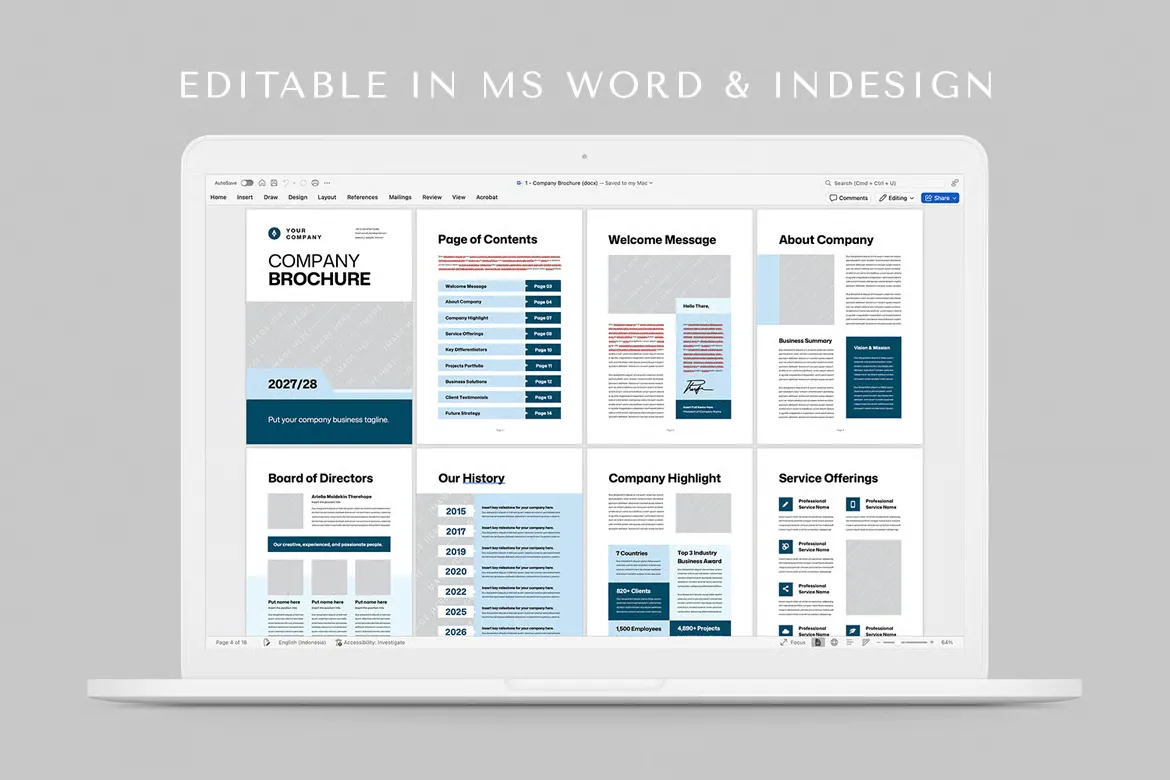
Task: Open the Design ribbon tab
Action: (x=298, y=198)
